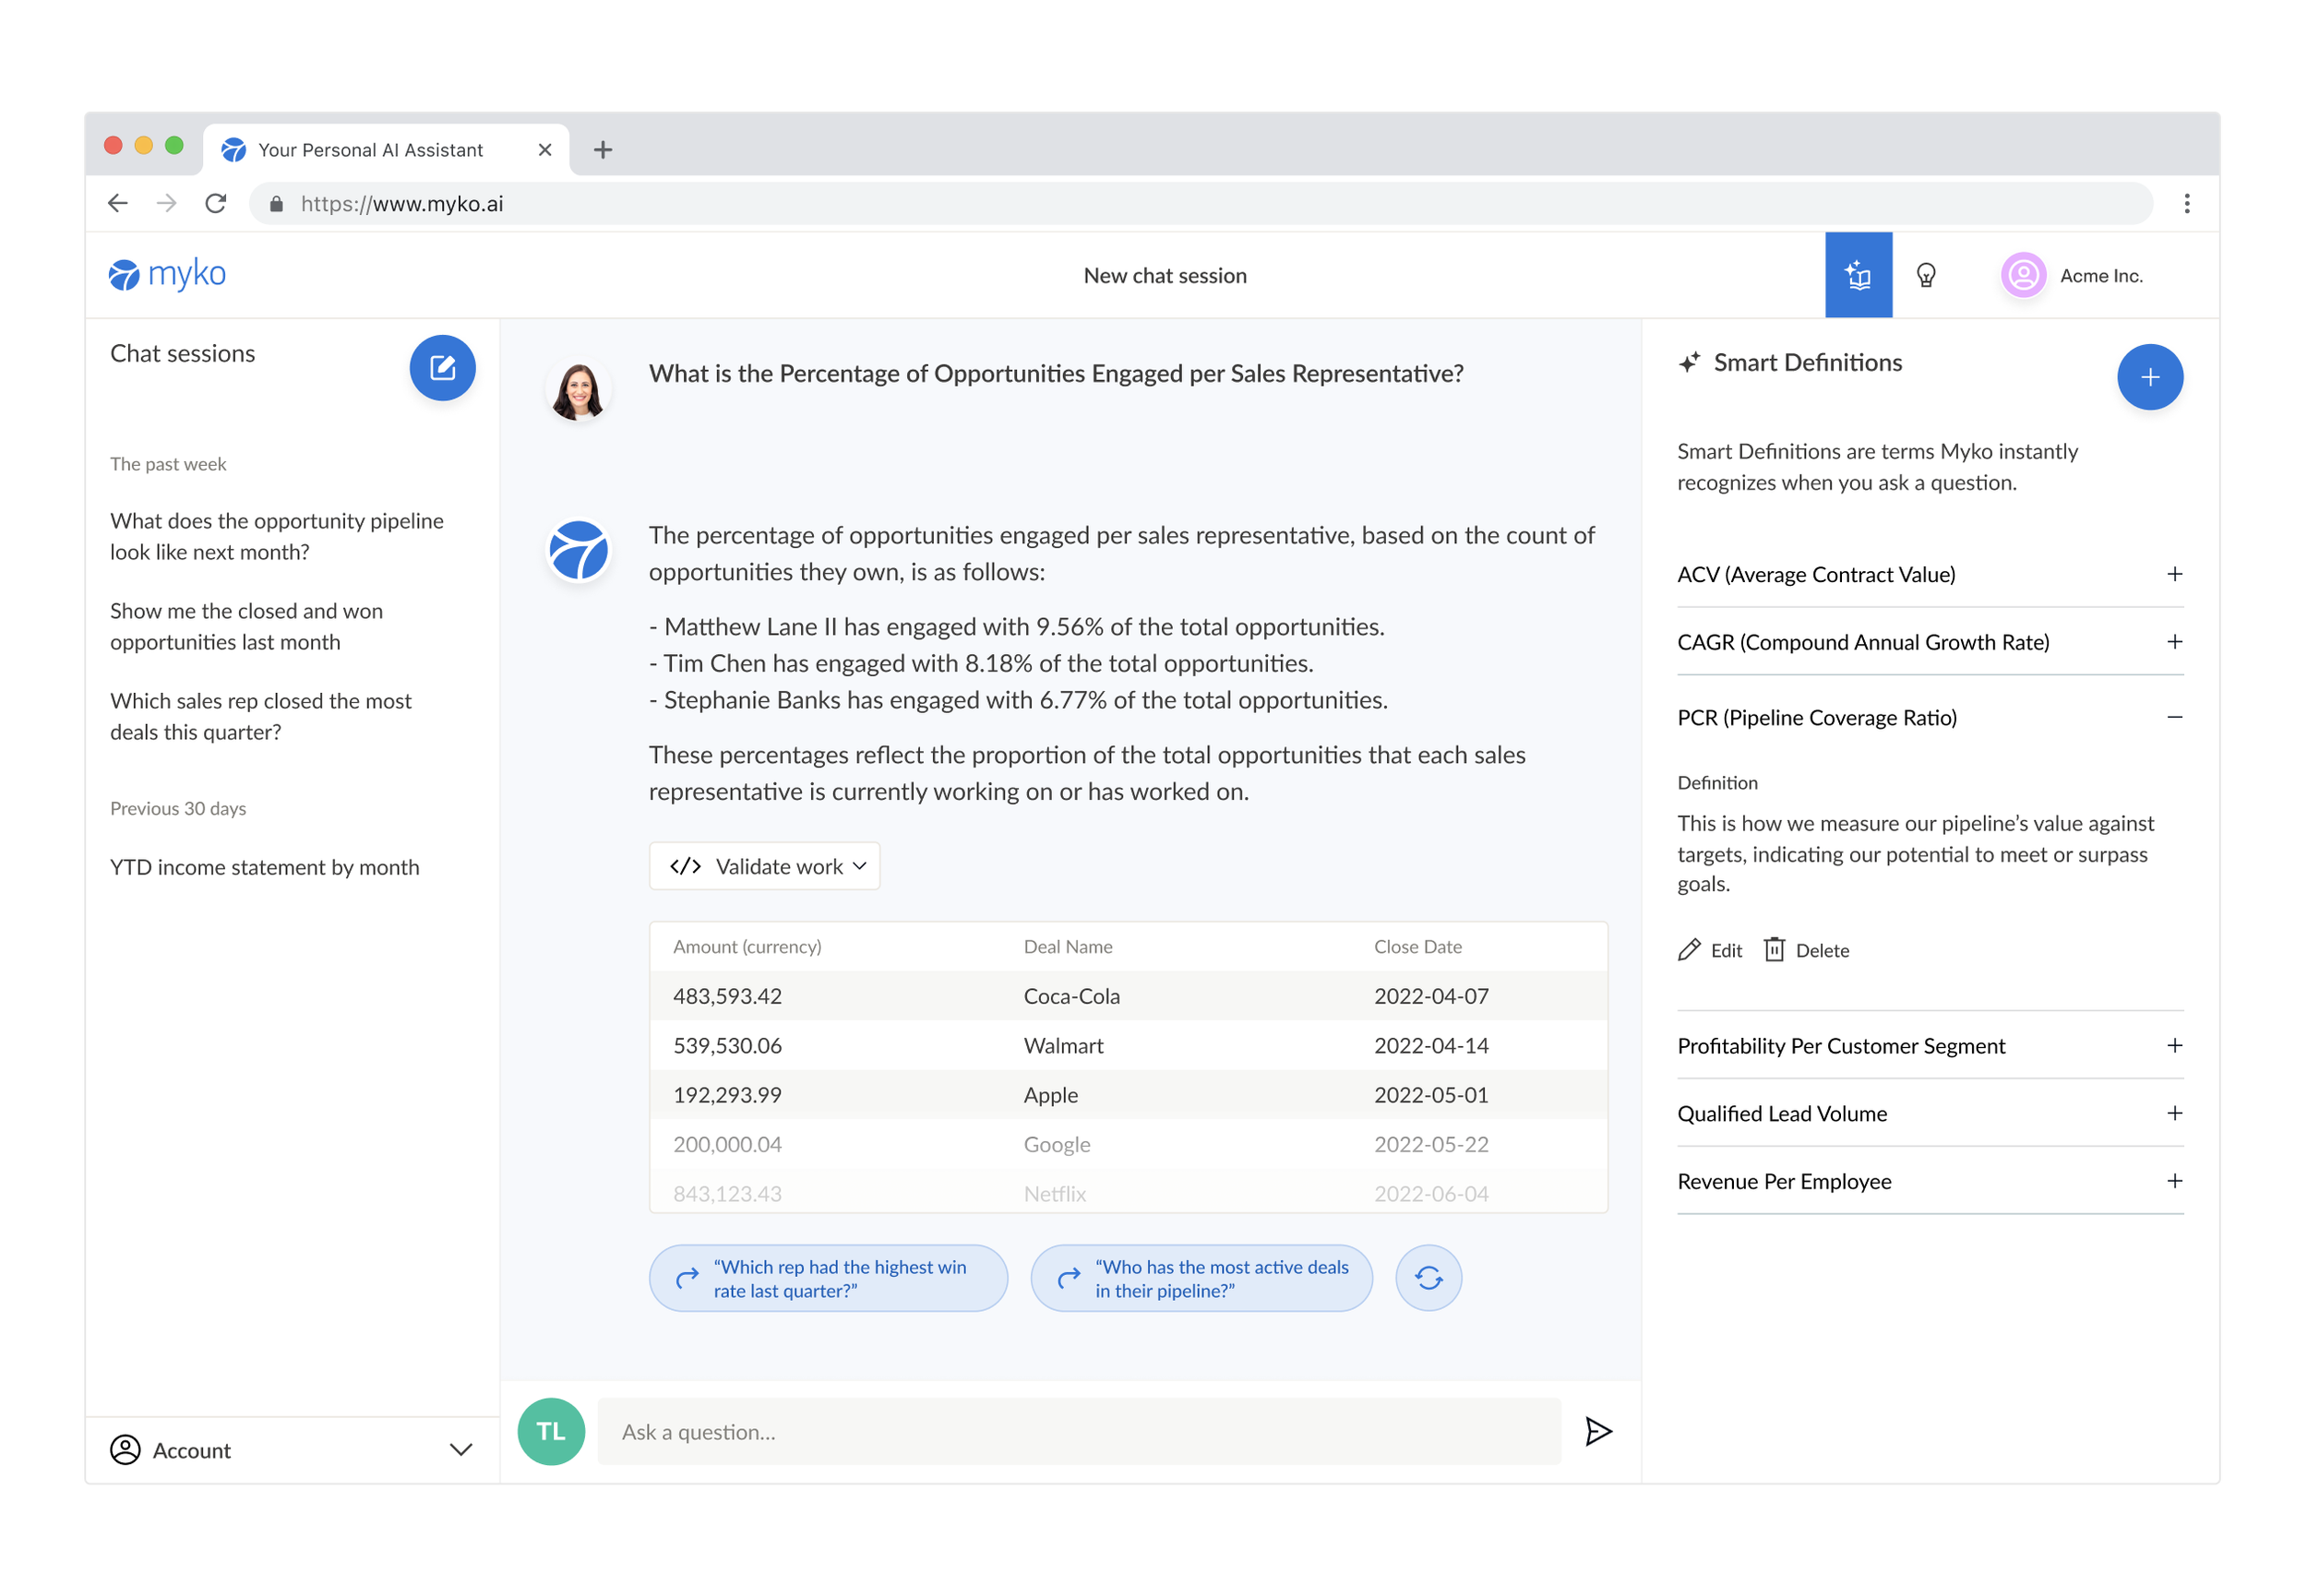Click the Account label in sidebar footer

[x=192, y=1451]
